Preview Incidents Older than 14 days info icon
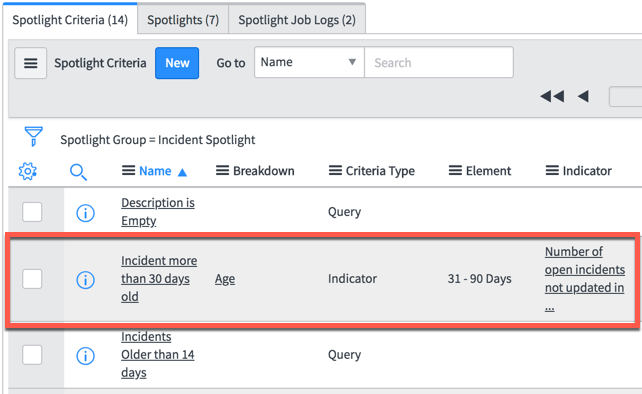The image size is (642, 394). [x=86, y=356]
